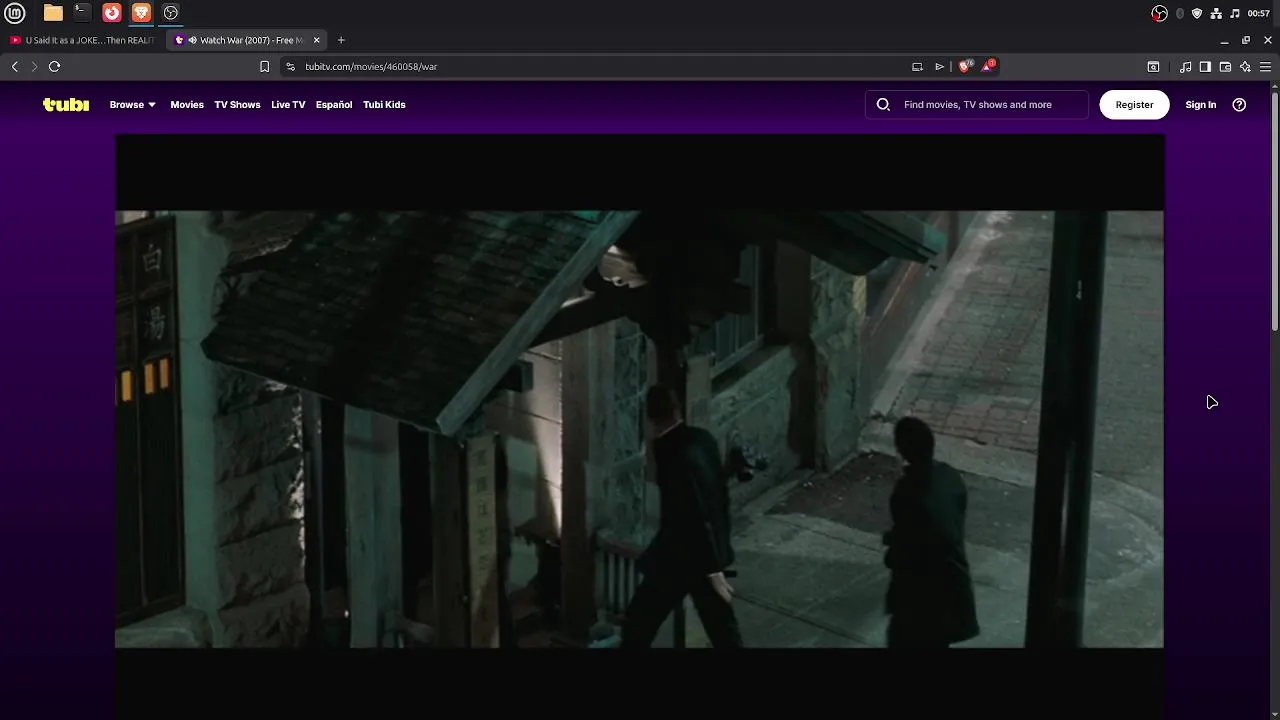The height and width of the screenshot is (720, 1280).
Task: Show the calendar from clock 00:57
Action: [1259, 13]
